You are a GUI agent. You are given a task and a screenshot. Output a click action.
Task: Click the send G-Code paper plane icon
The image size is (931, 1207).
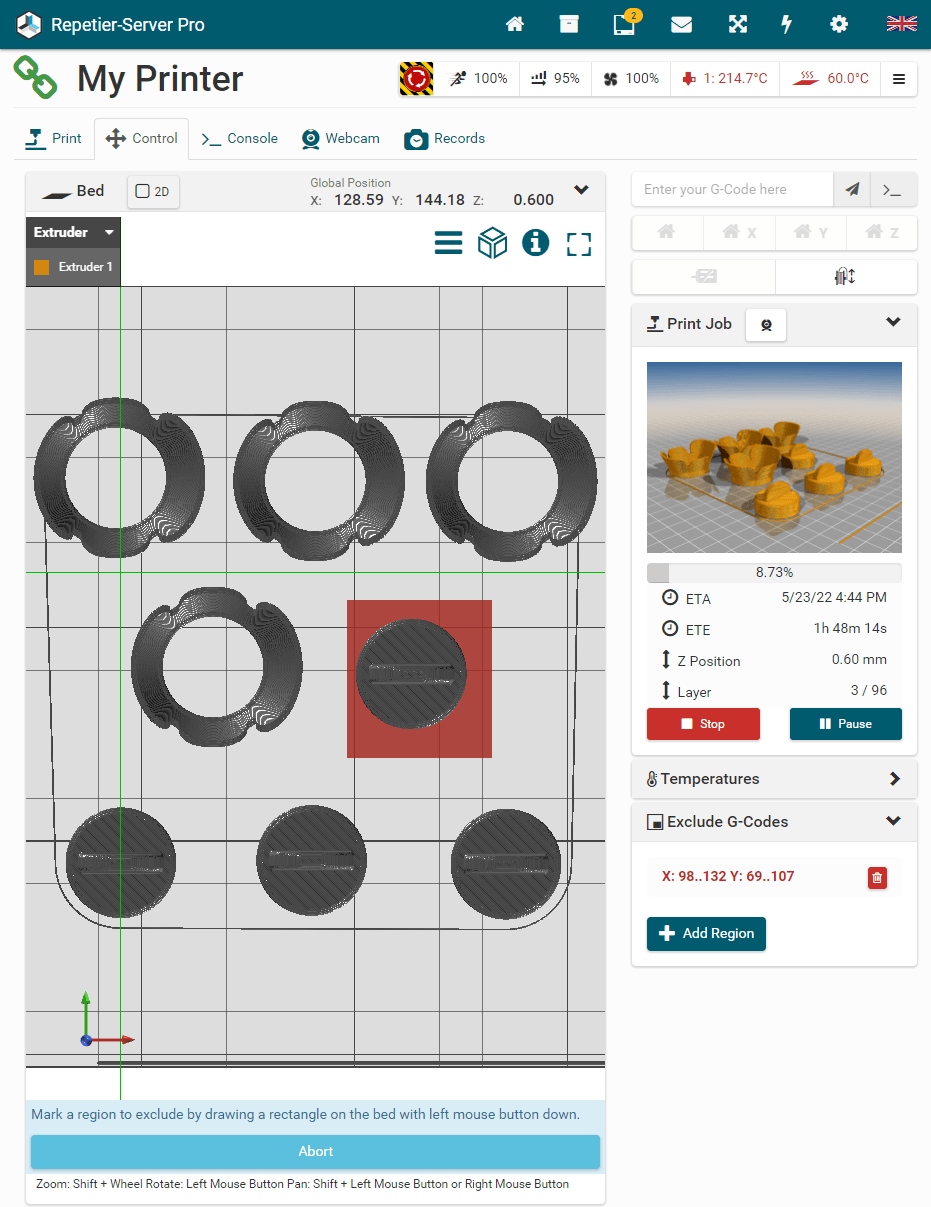pyautogui.click(x=852, y=189)
